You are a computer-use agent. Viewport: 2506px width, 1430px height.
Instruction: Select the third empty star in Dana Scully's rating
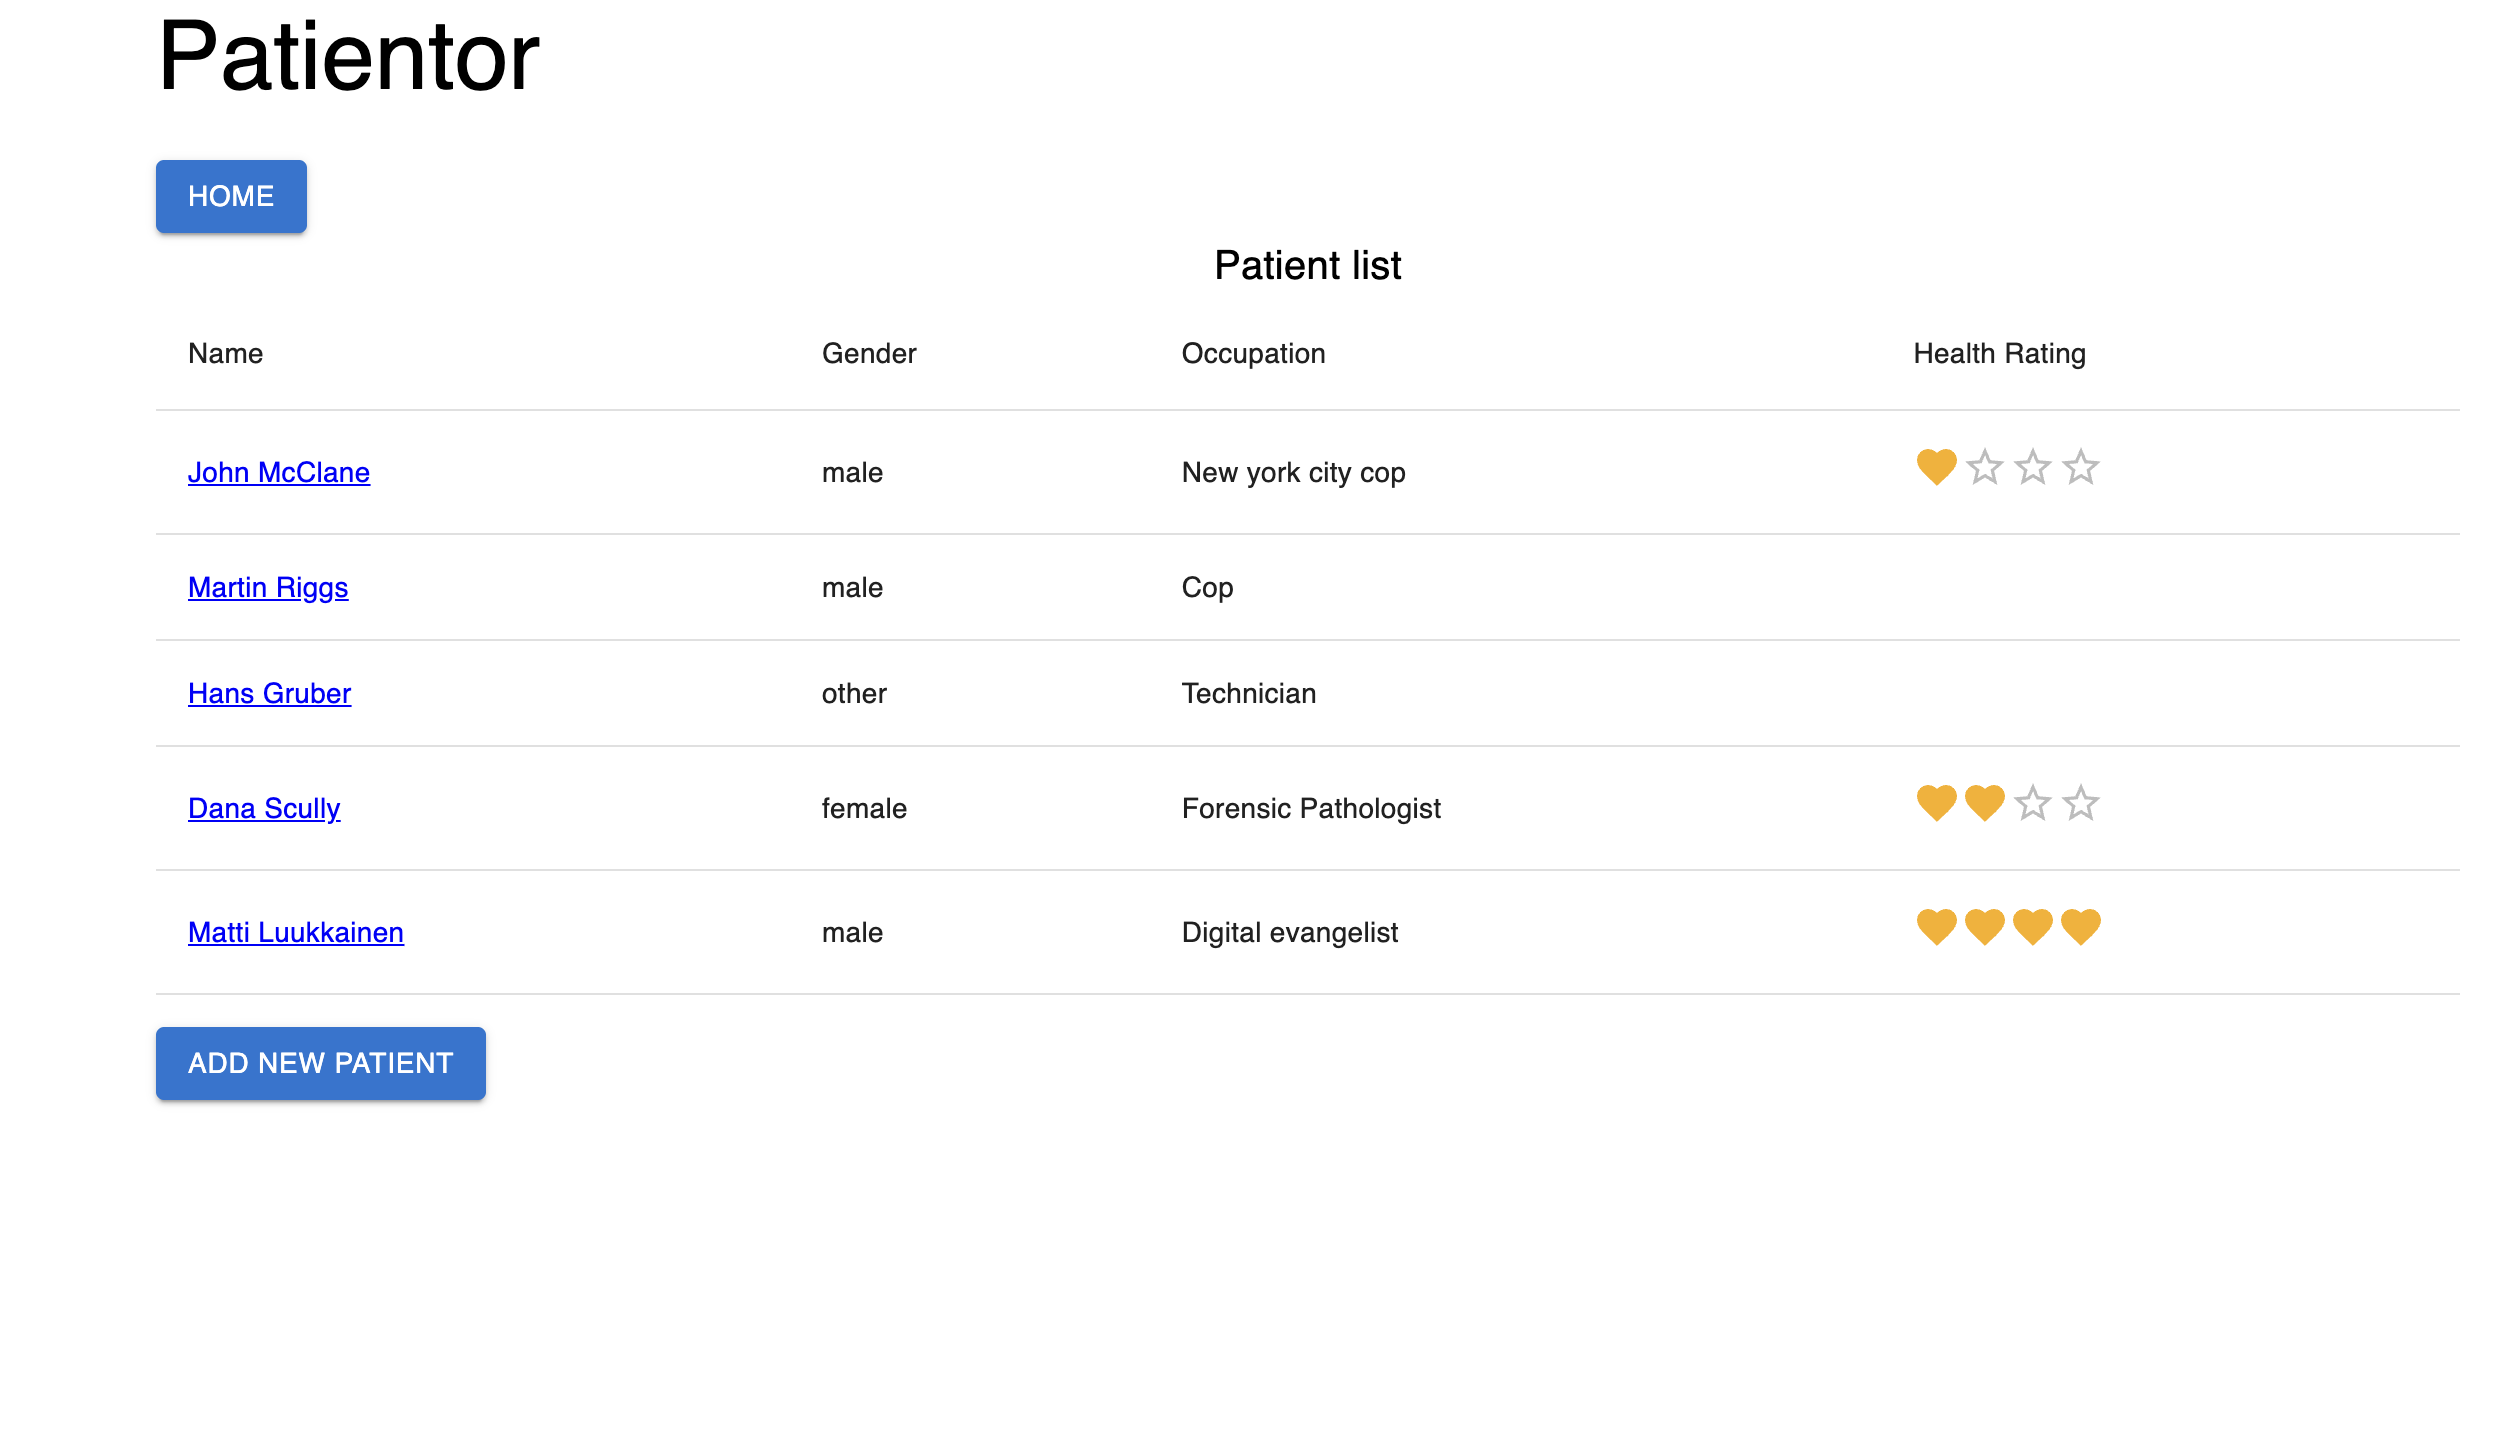(x=2032, y=803)
